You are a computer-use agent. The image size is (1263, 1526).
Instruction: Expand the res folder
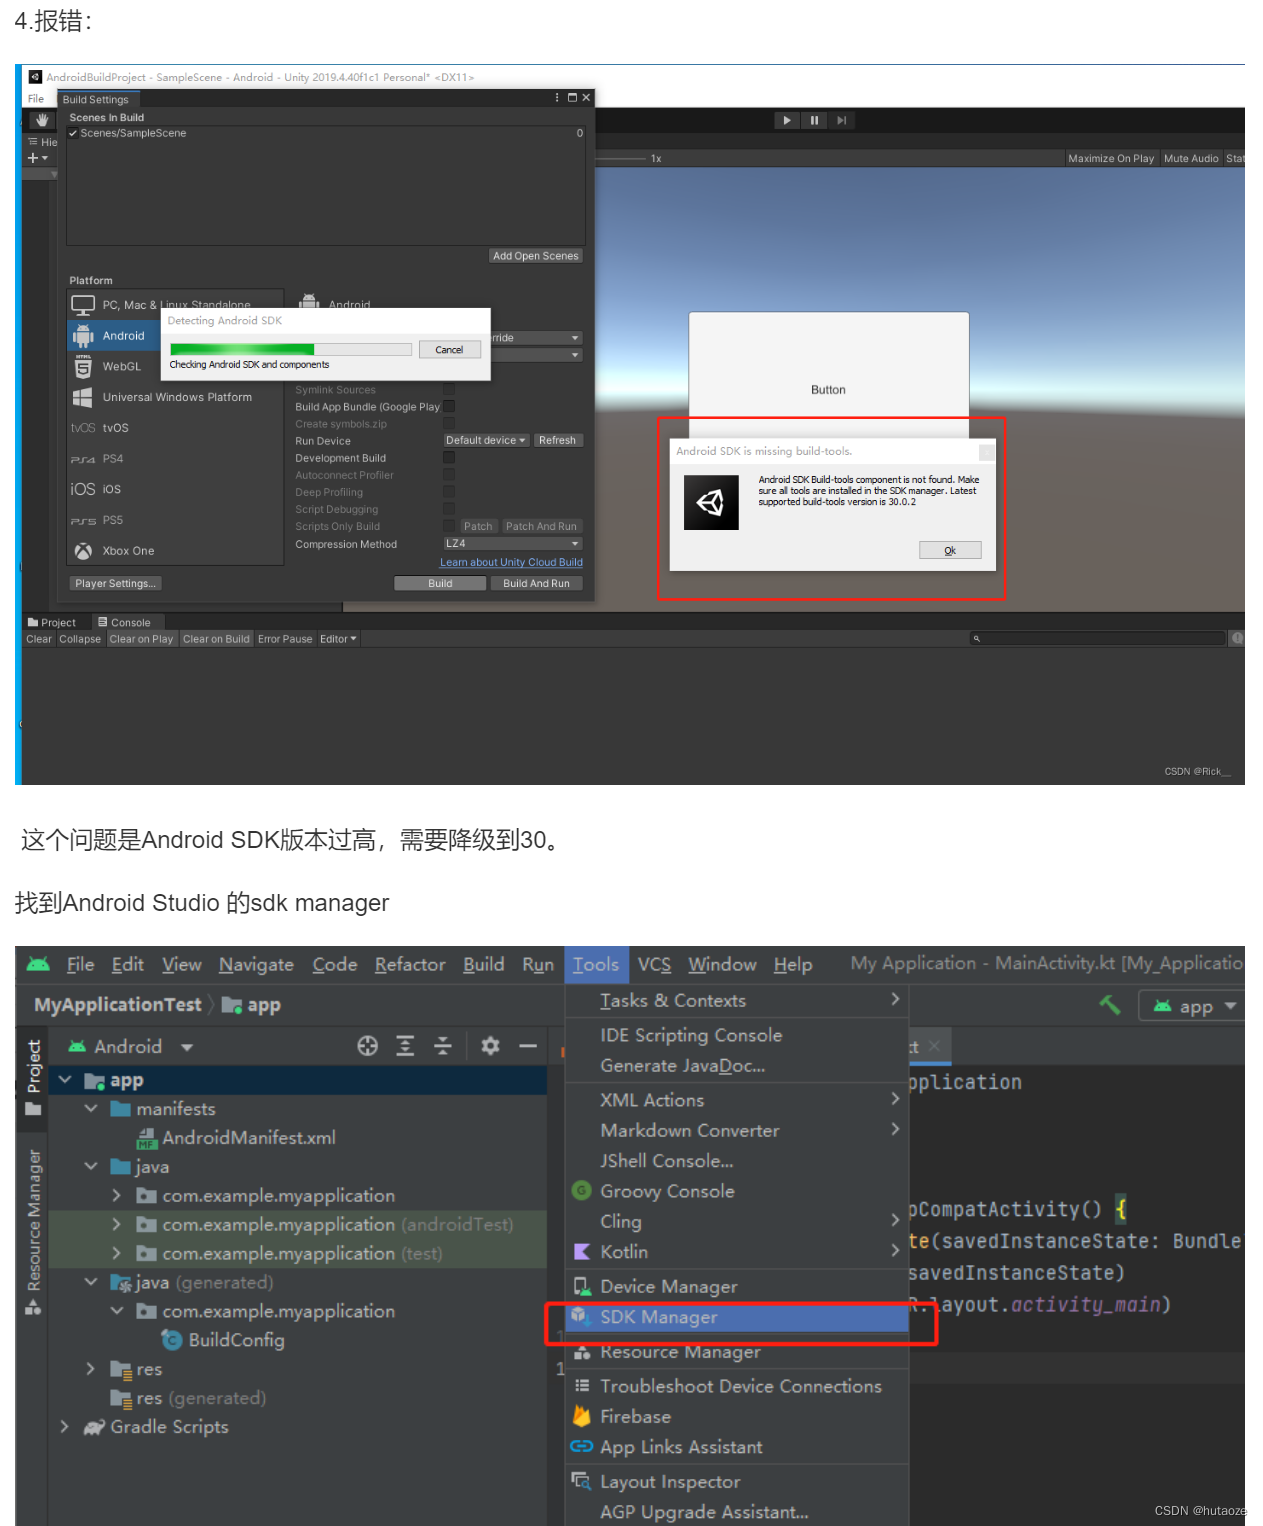tap(91, 1369)
